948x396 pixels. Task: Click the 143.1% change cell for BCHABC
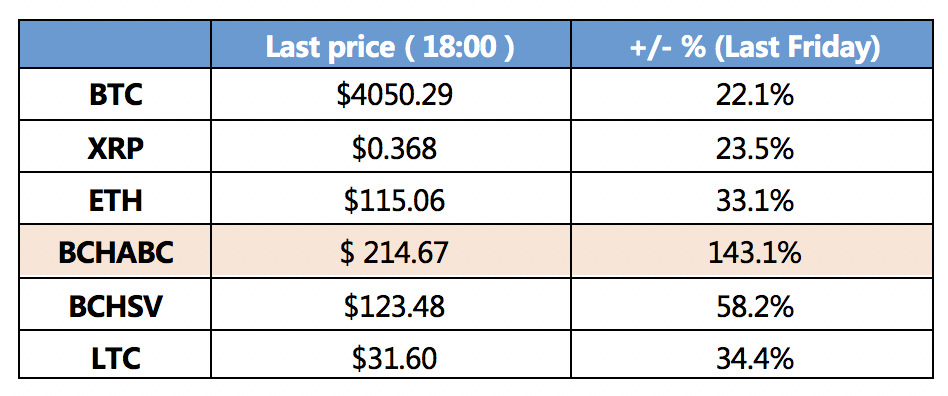[x=752, y=252]
